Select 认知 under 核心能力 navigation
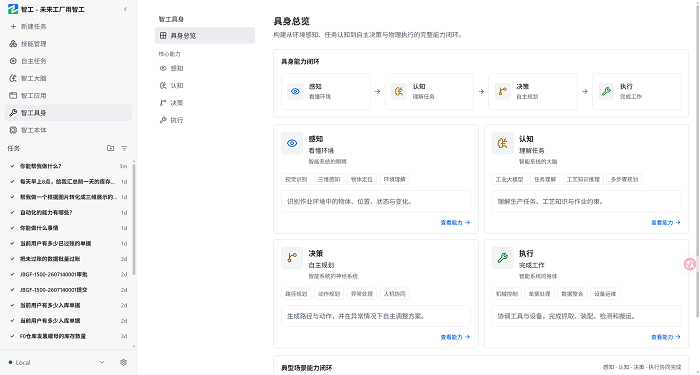This screenshot has width=700, height=375. 205,86
